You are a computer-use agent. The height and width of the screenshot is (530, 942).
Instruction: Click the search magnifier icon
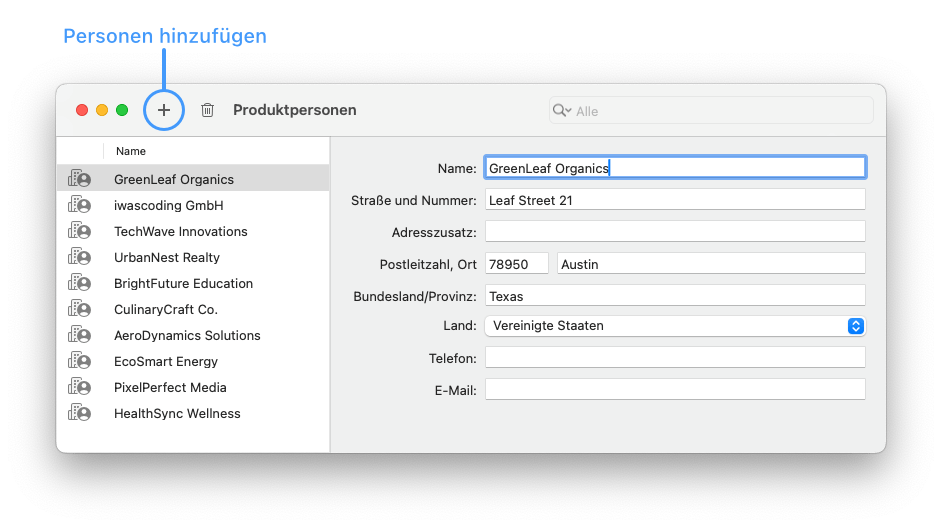coord(561,111)
